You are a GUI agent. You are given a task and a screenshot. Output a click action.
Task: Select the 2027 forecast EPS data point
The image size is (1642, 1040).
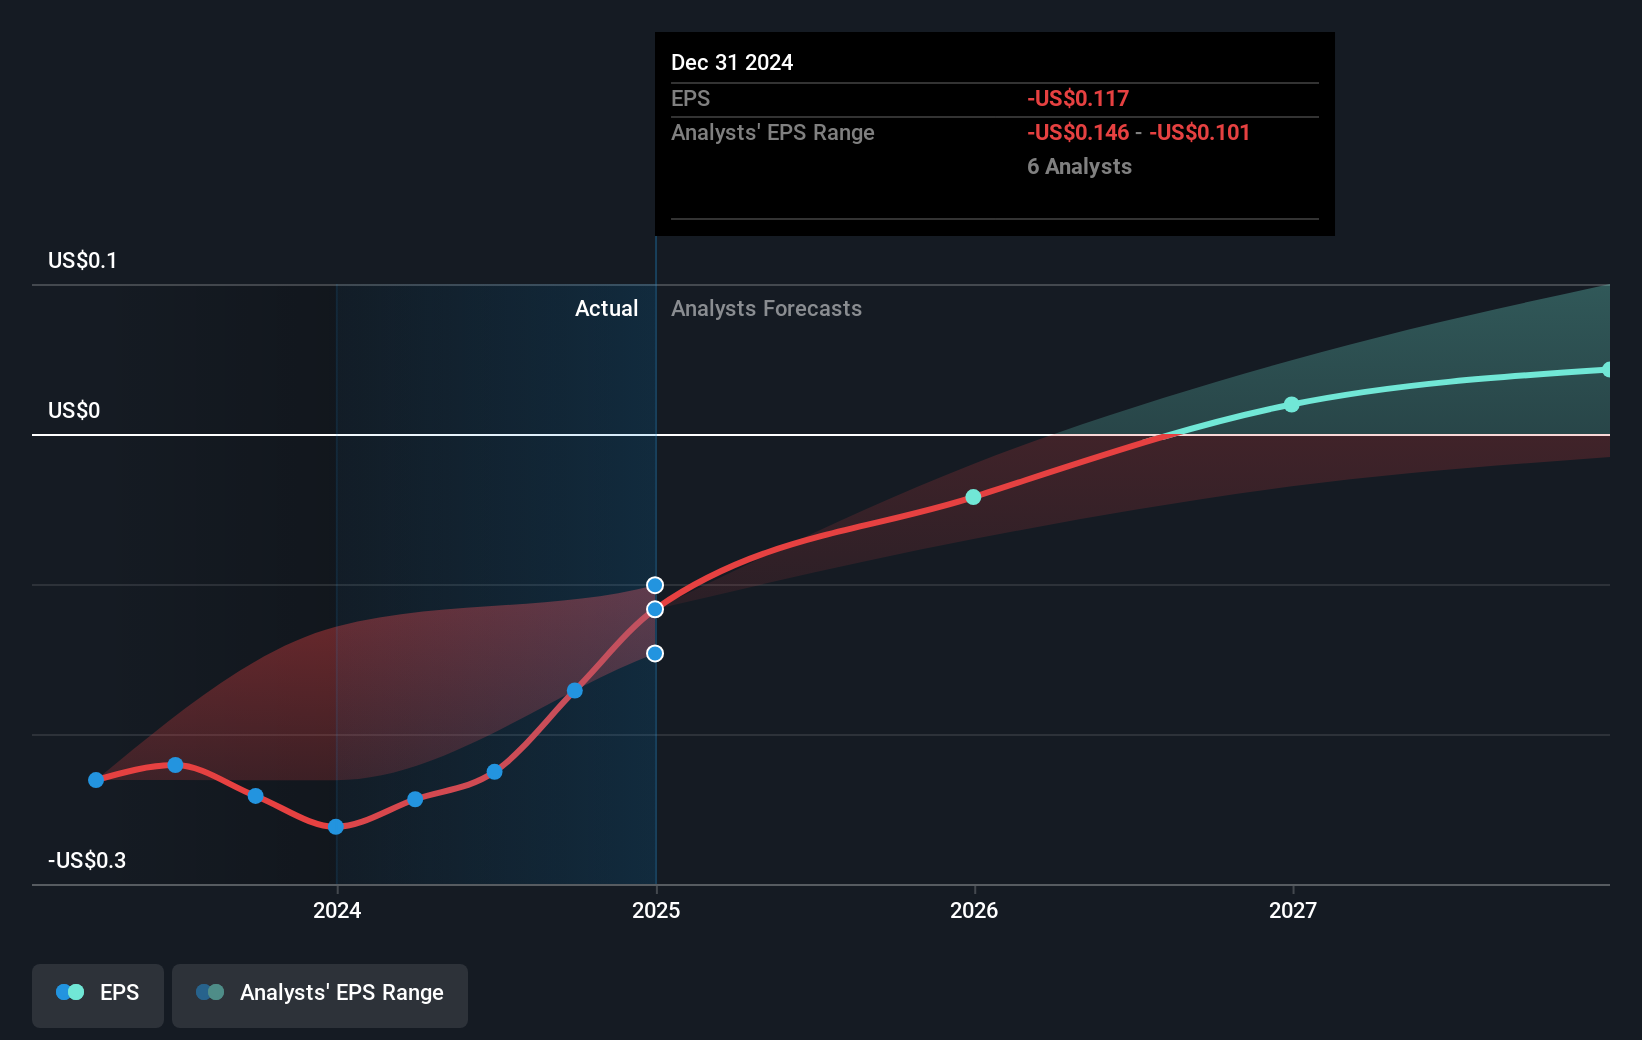[1292, 404]
